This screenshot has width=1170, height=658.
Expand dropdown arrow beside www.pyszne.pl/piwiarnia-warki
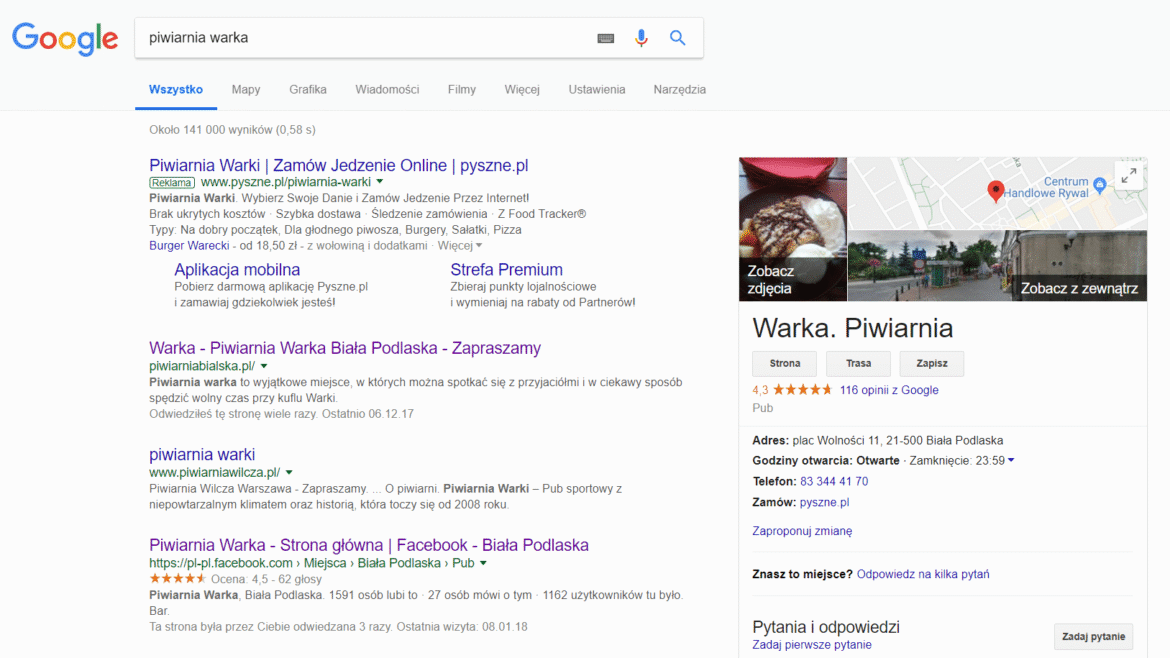point(380,181)
